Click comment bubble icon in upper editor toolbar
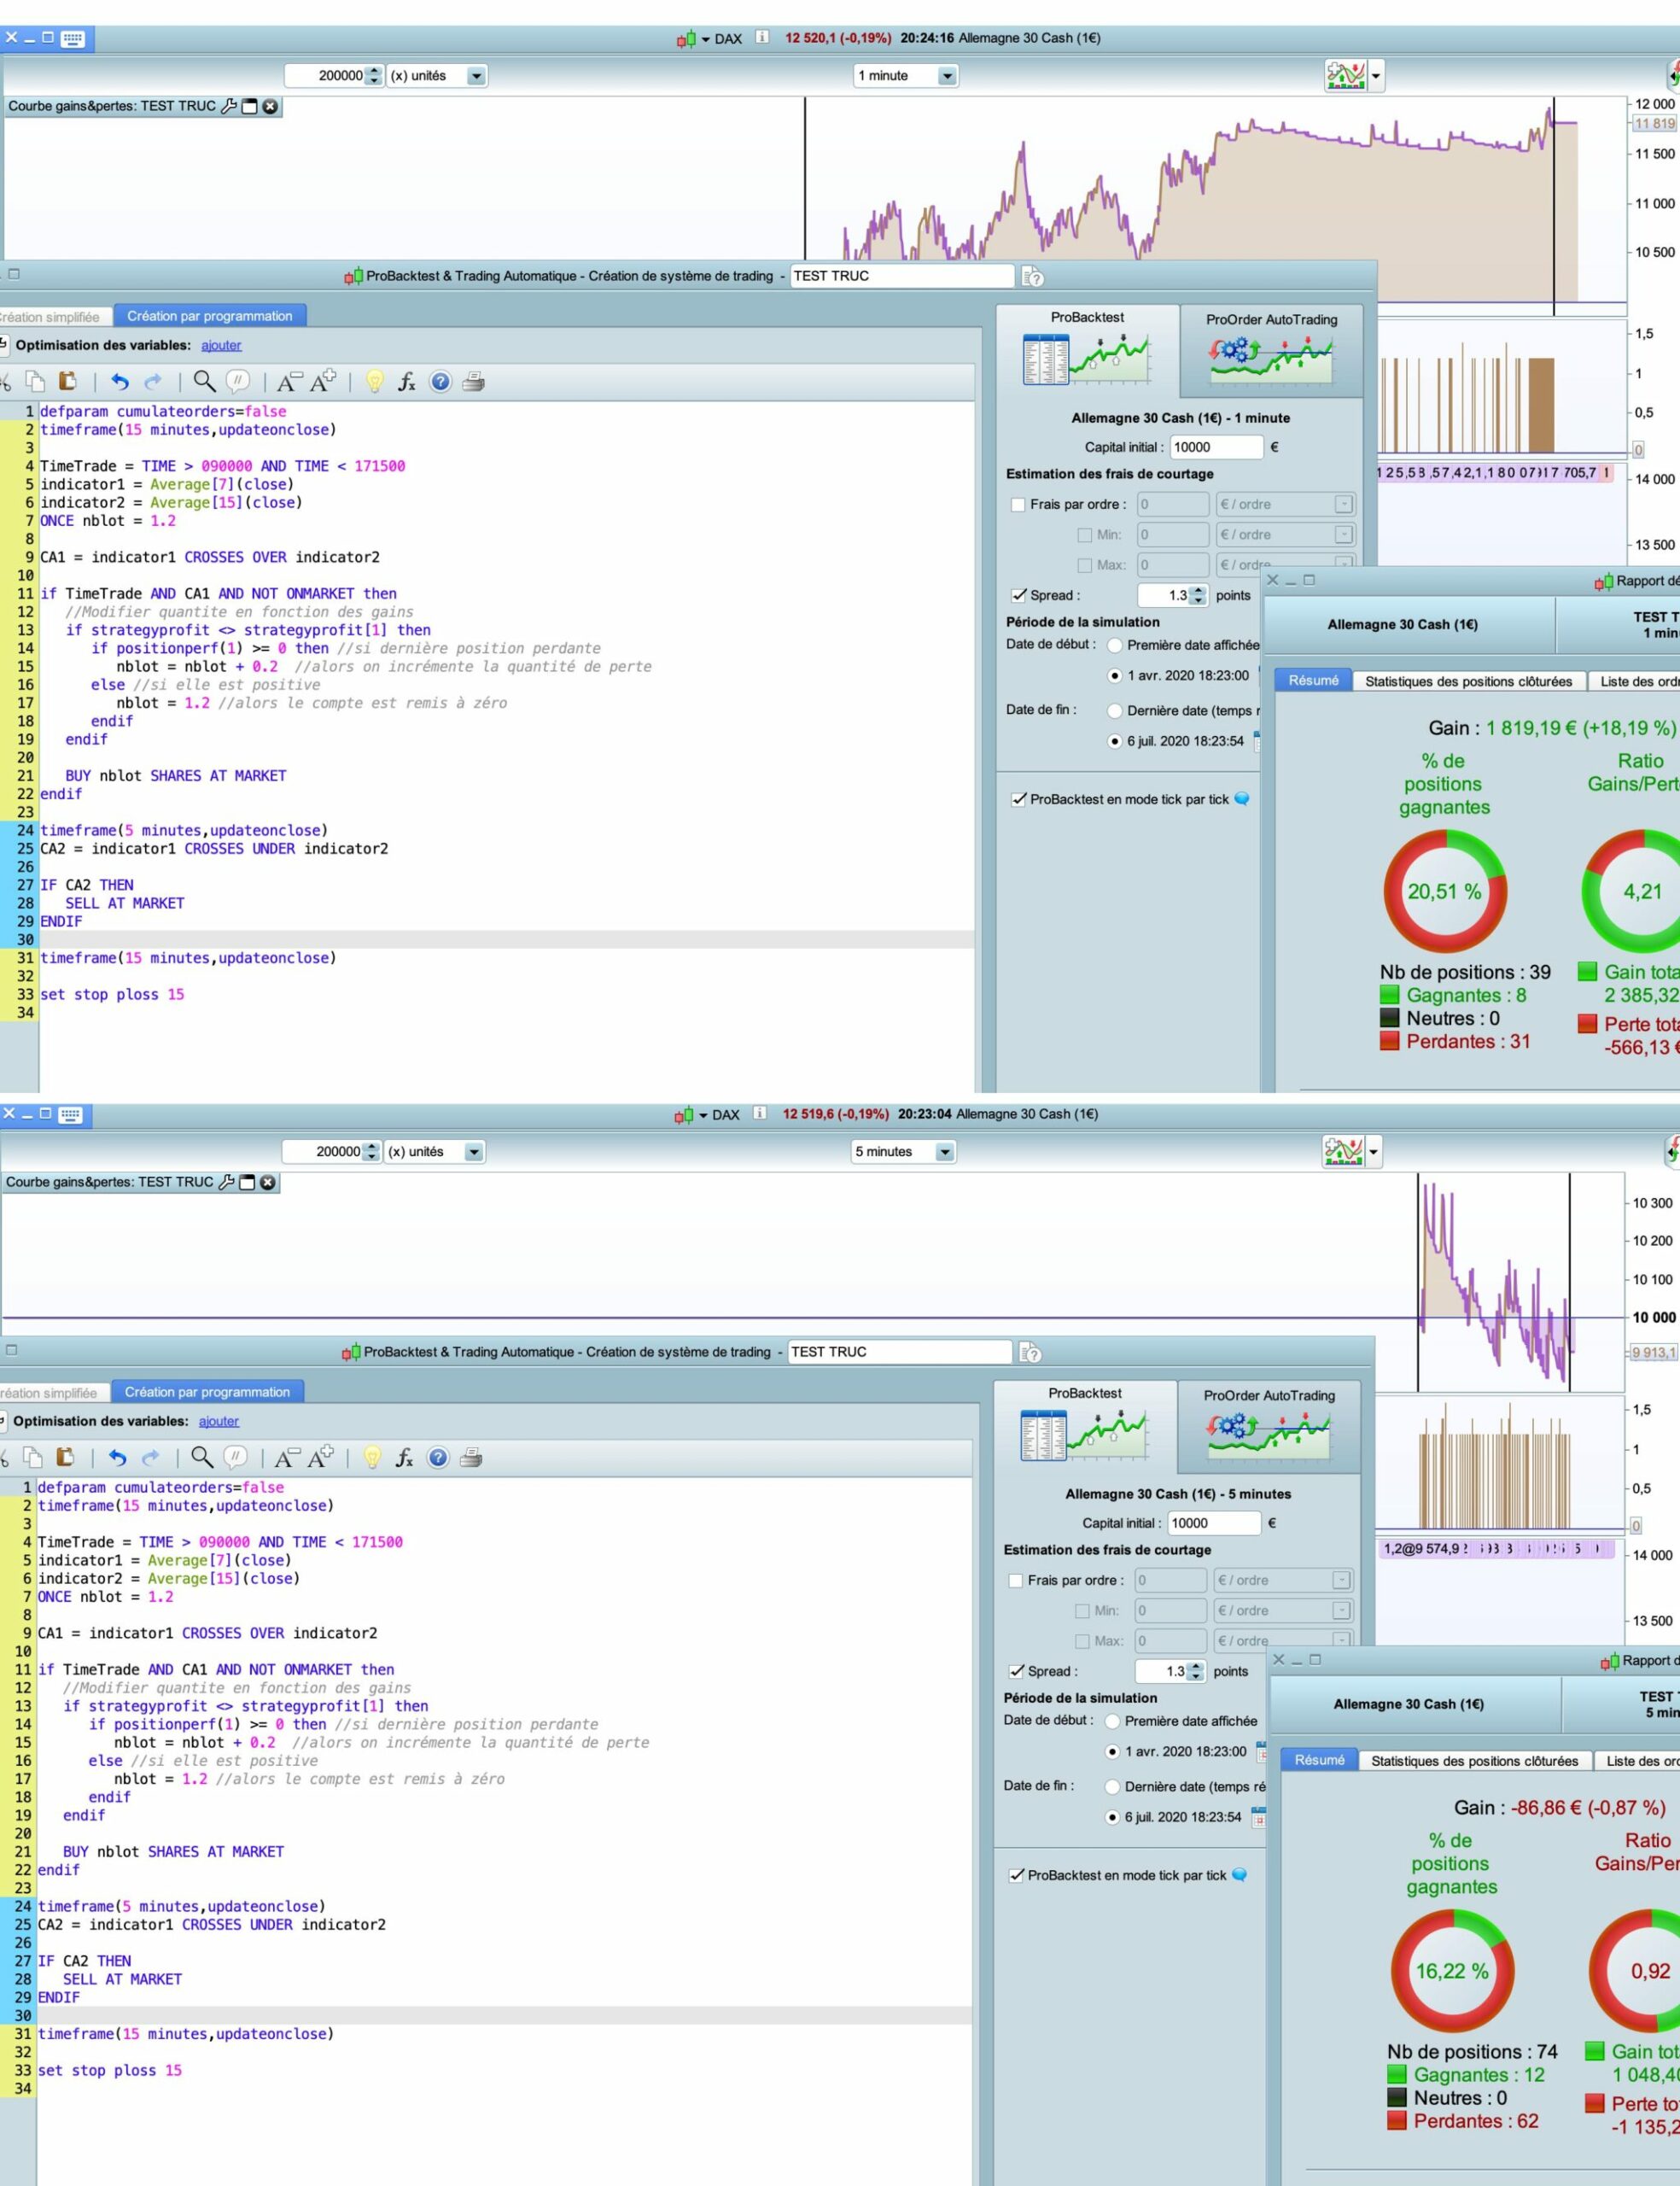 coord(237,381)
